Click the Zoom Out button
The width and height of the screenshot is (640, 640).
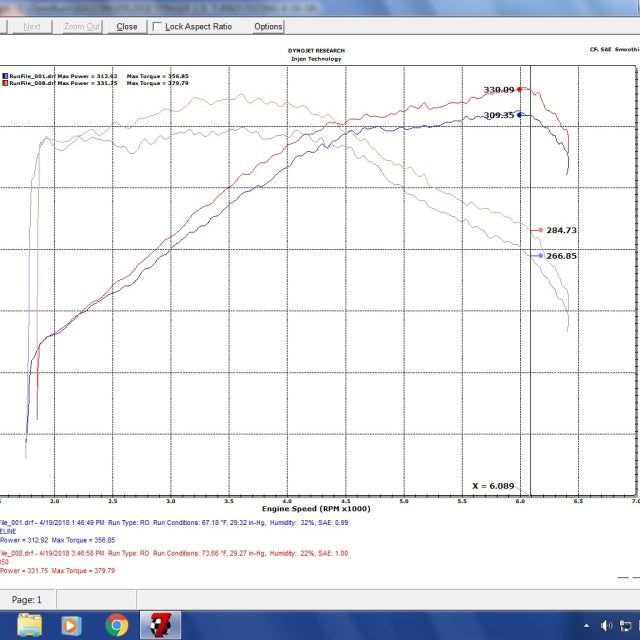81,26
